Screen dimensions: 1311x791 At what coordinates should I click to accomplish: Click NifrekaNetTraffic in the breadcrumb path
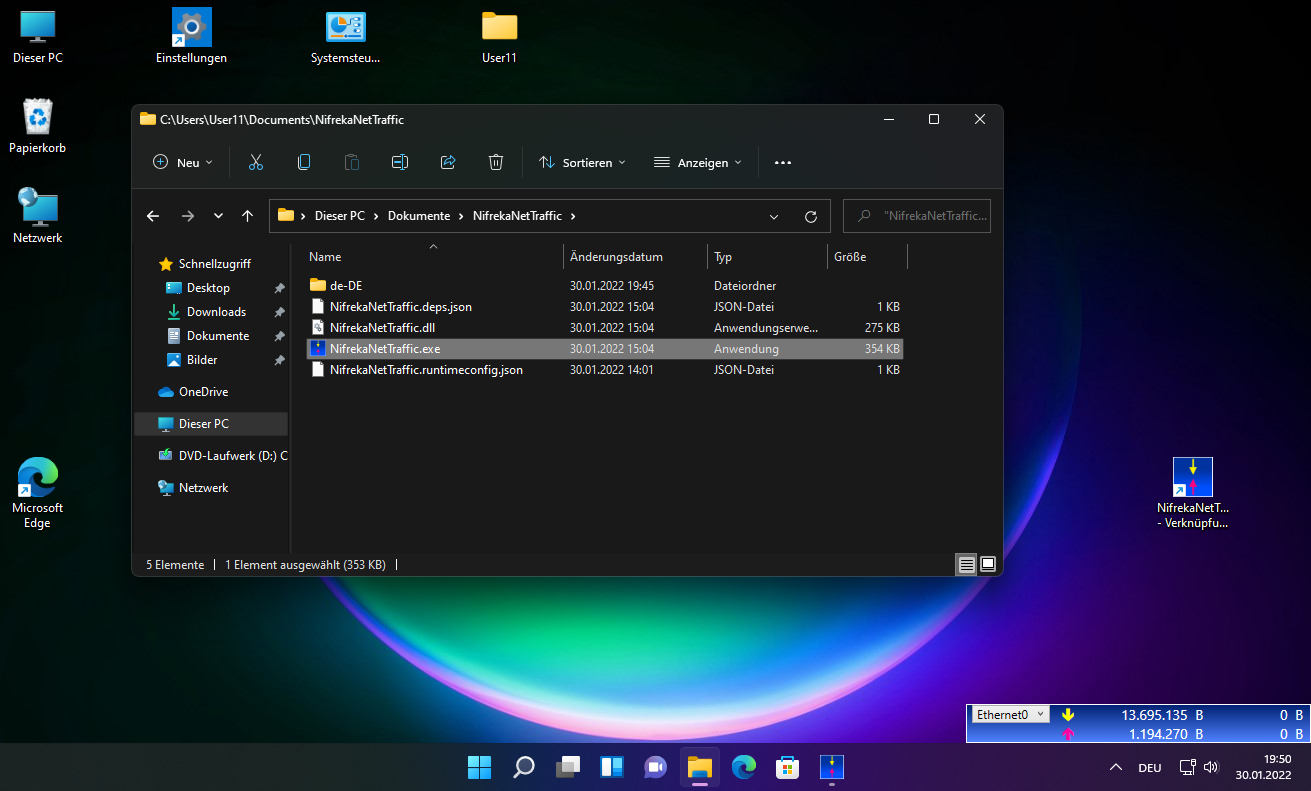pos(517,216)
